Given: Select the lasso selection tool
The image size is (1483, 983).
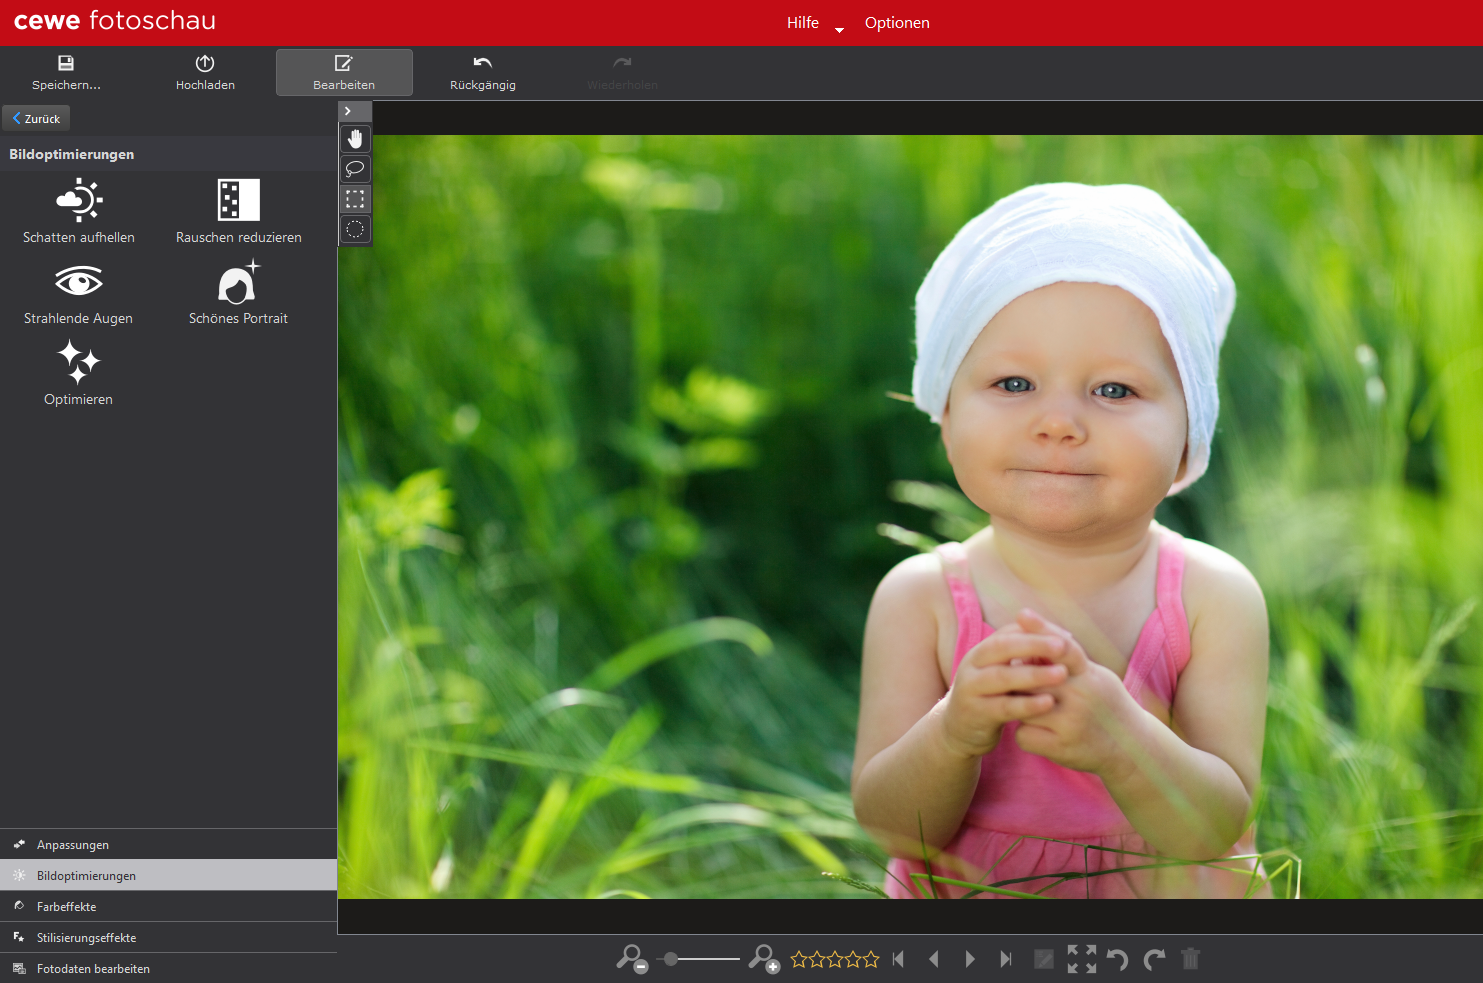Looking at the screenshot, I should tap(355, 169).
